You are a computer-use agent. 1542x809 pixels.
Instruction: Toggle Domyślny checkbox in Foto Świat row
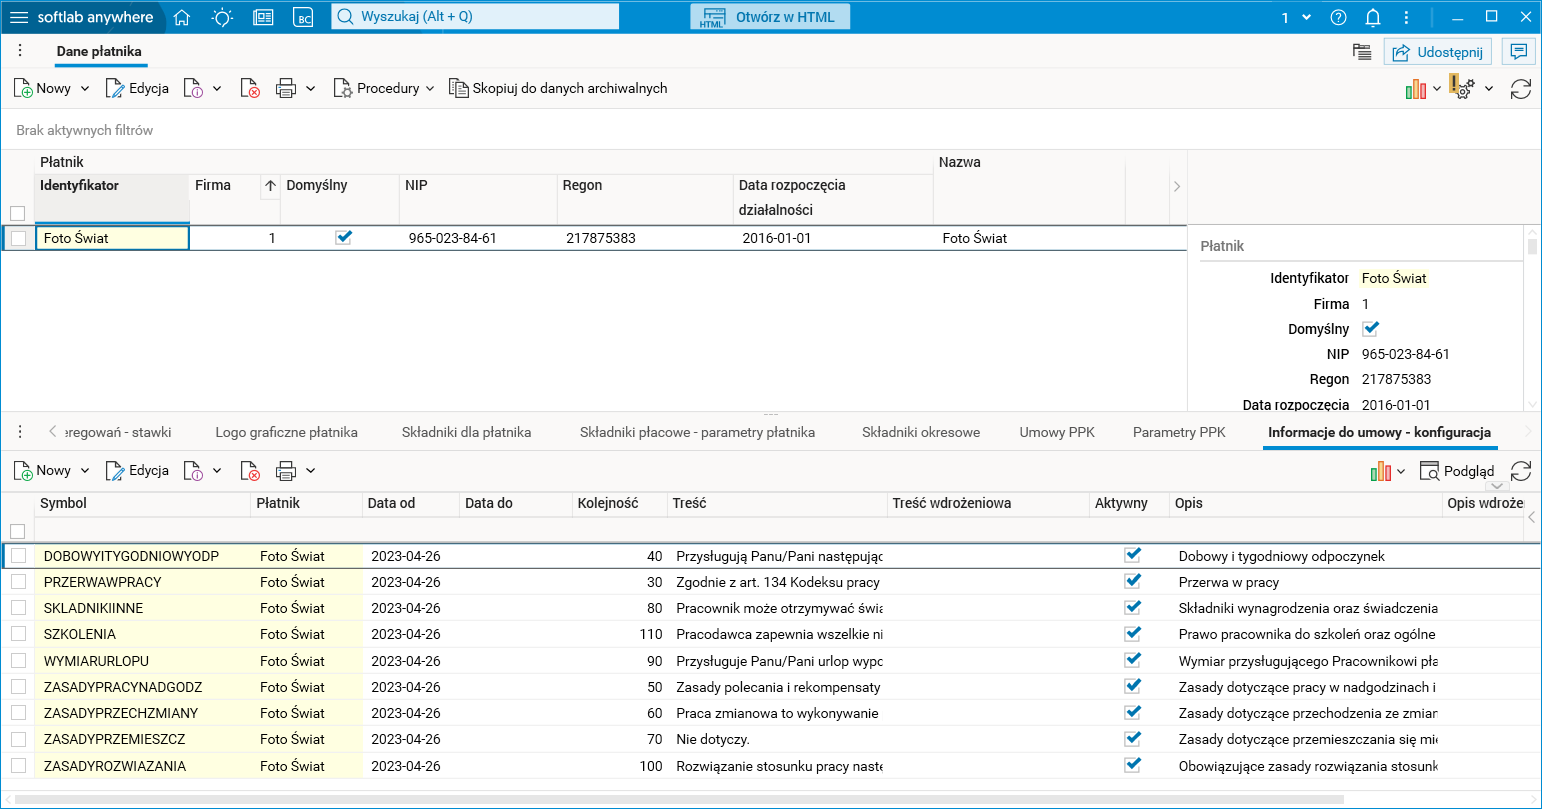click(343, 237)
